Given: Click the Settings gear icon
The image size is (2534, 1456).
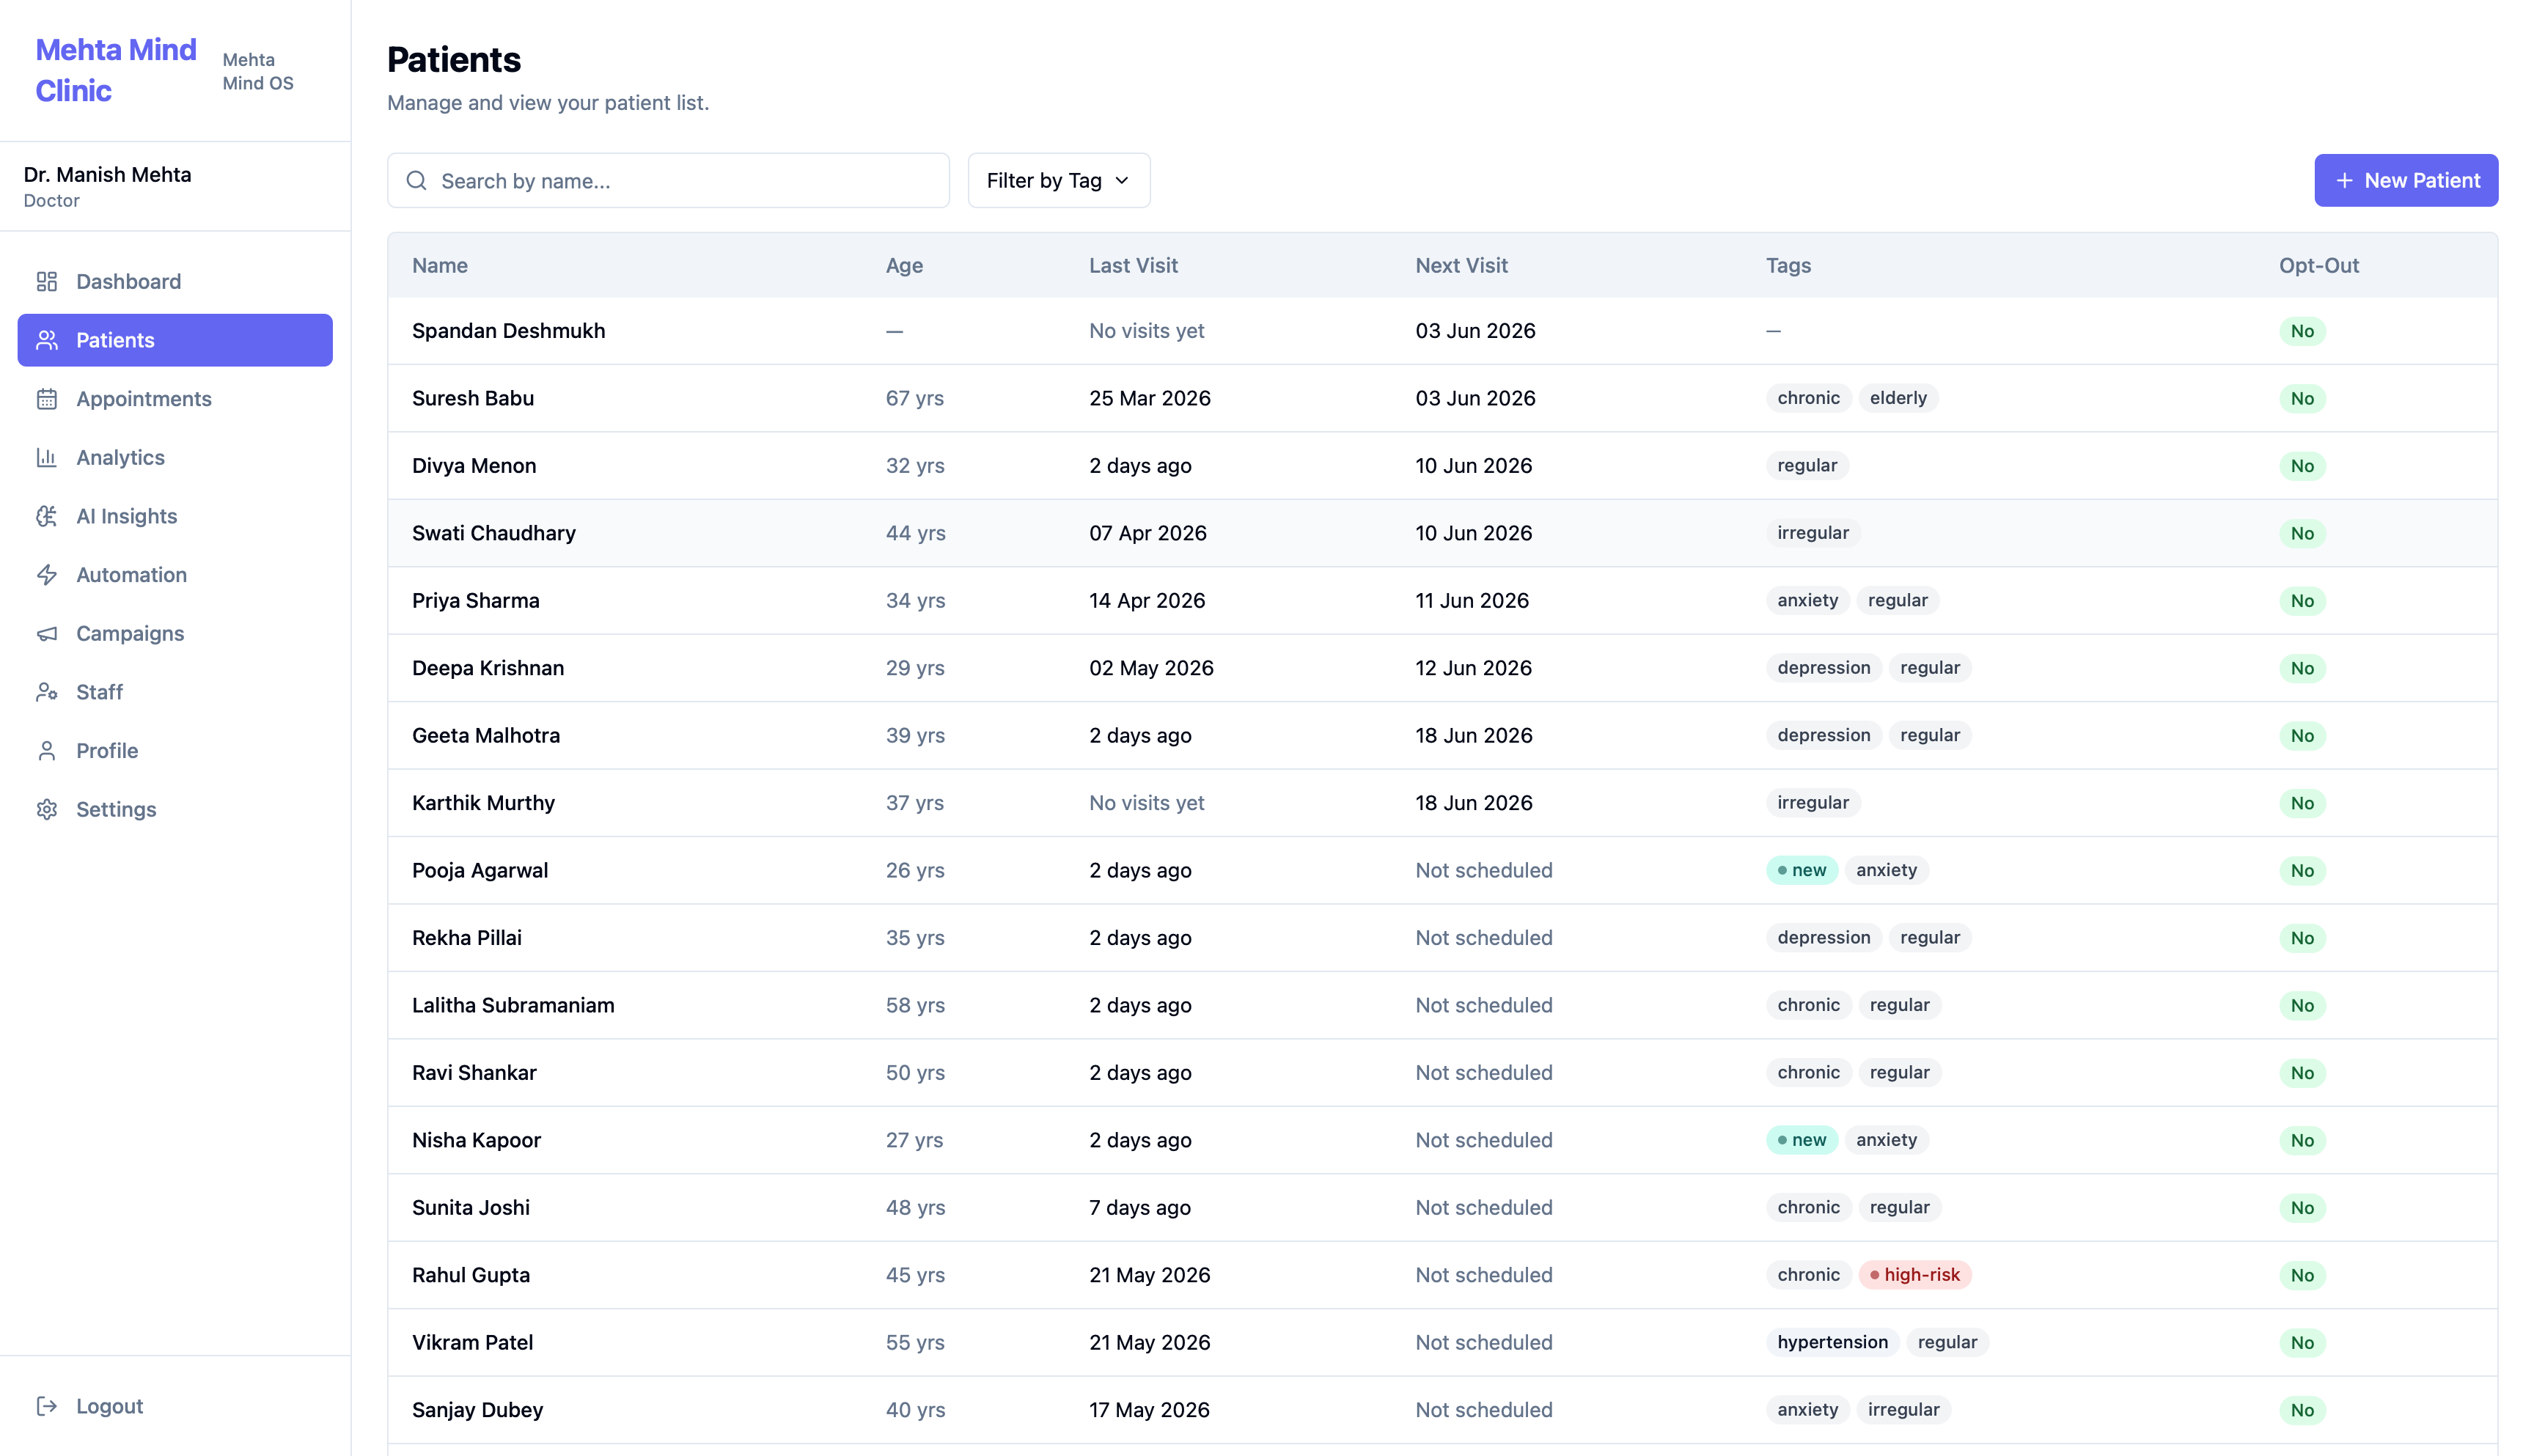Looking at the screenshot, I should (x=47, y=809).
